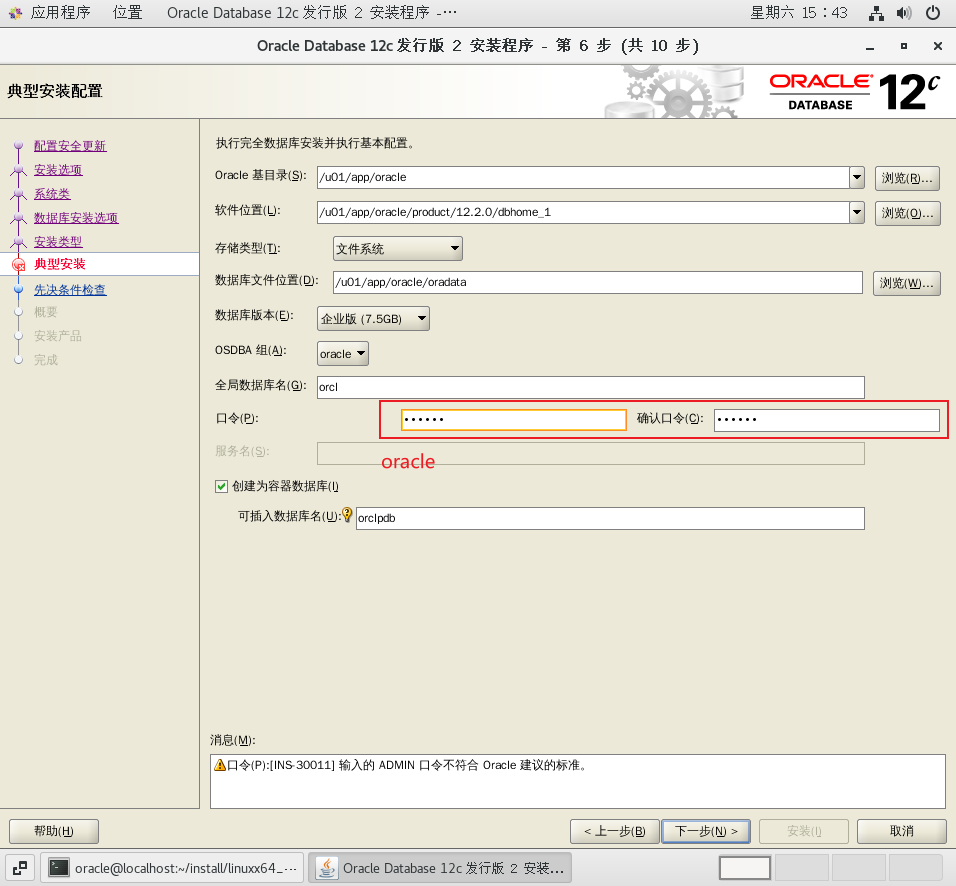Click the 全局数据库名 field
This screenshot has height=886, width=956.
[591, 387]
